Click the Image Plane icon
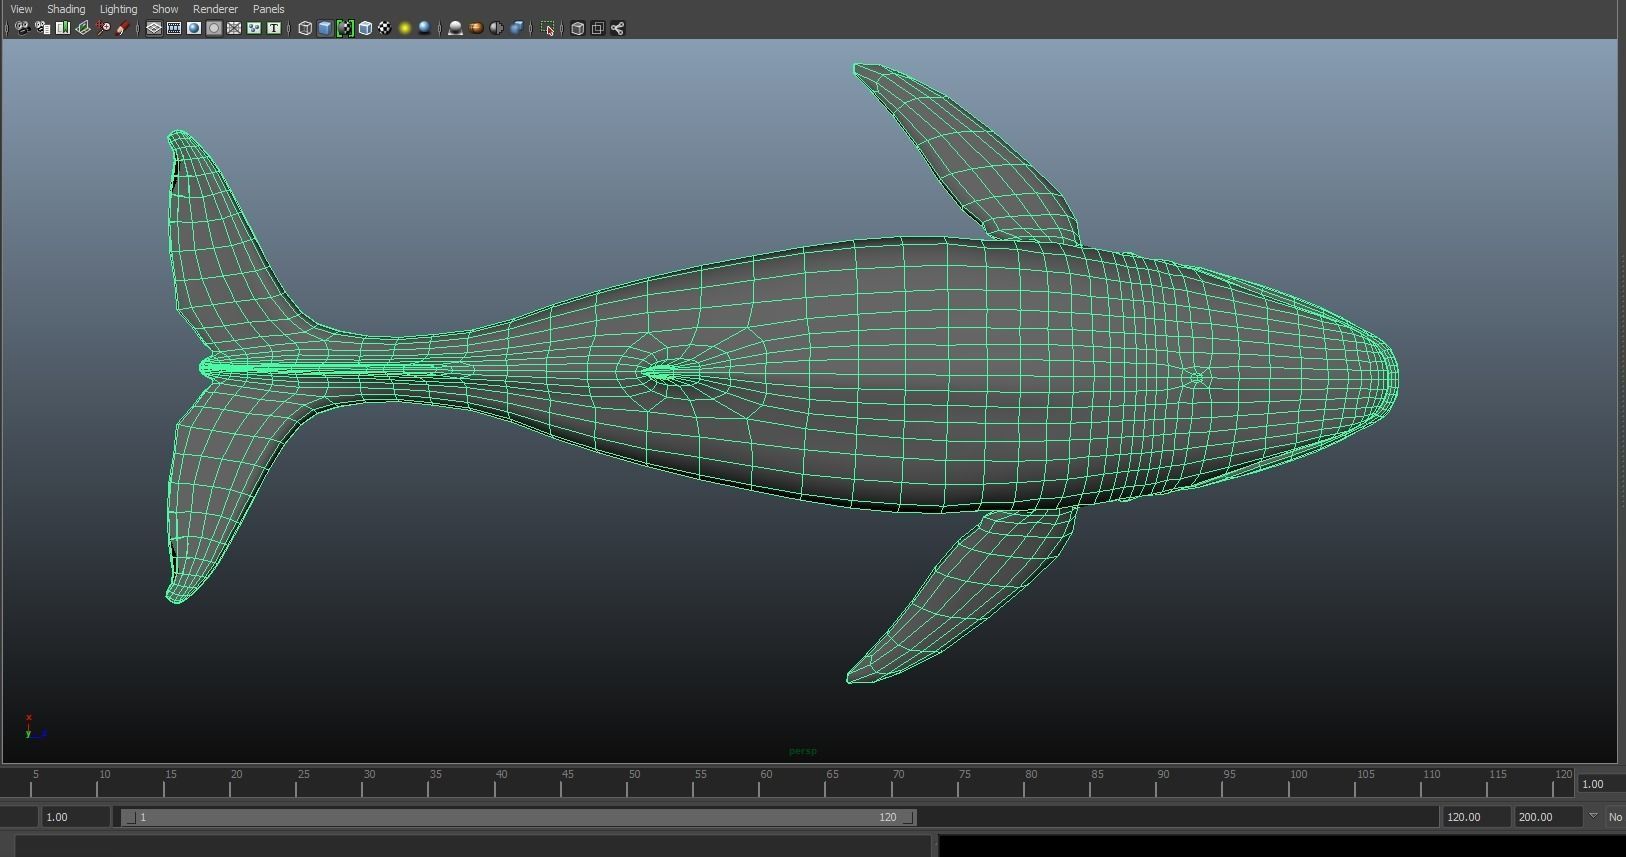 83,28
